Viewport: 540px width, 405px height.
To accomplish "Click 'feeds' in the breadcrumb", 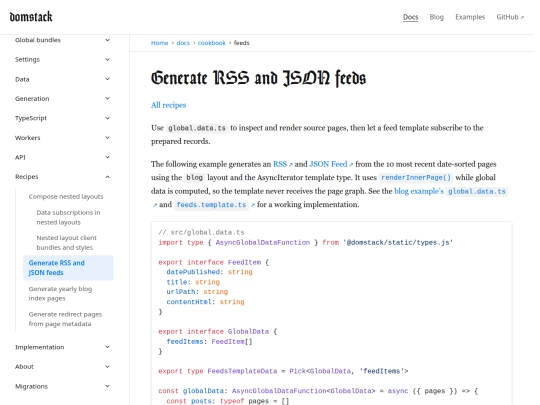I will pos(241,43).
